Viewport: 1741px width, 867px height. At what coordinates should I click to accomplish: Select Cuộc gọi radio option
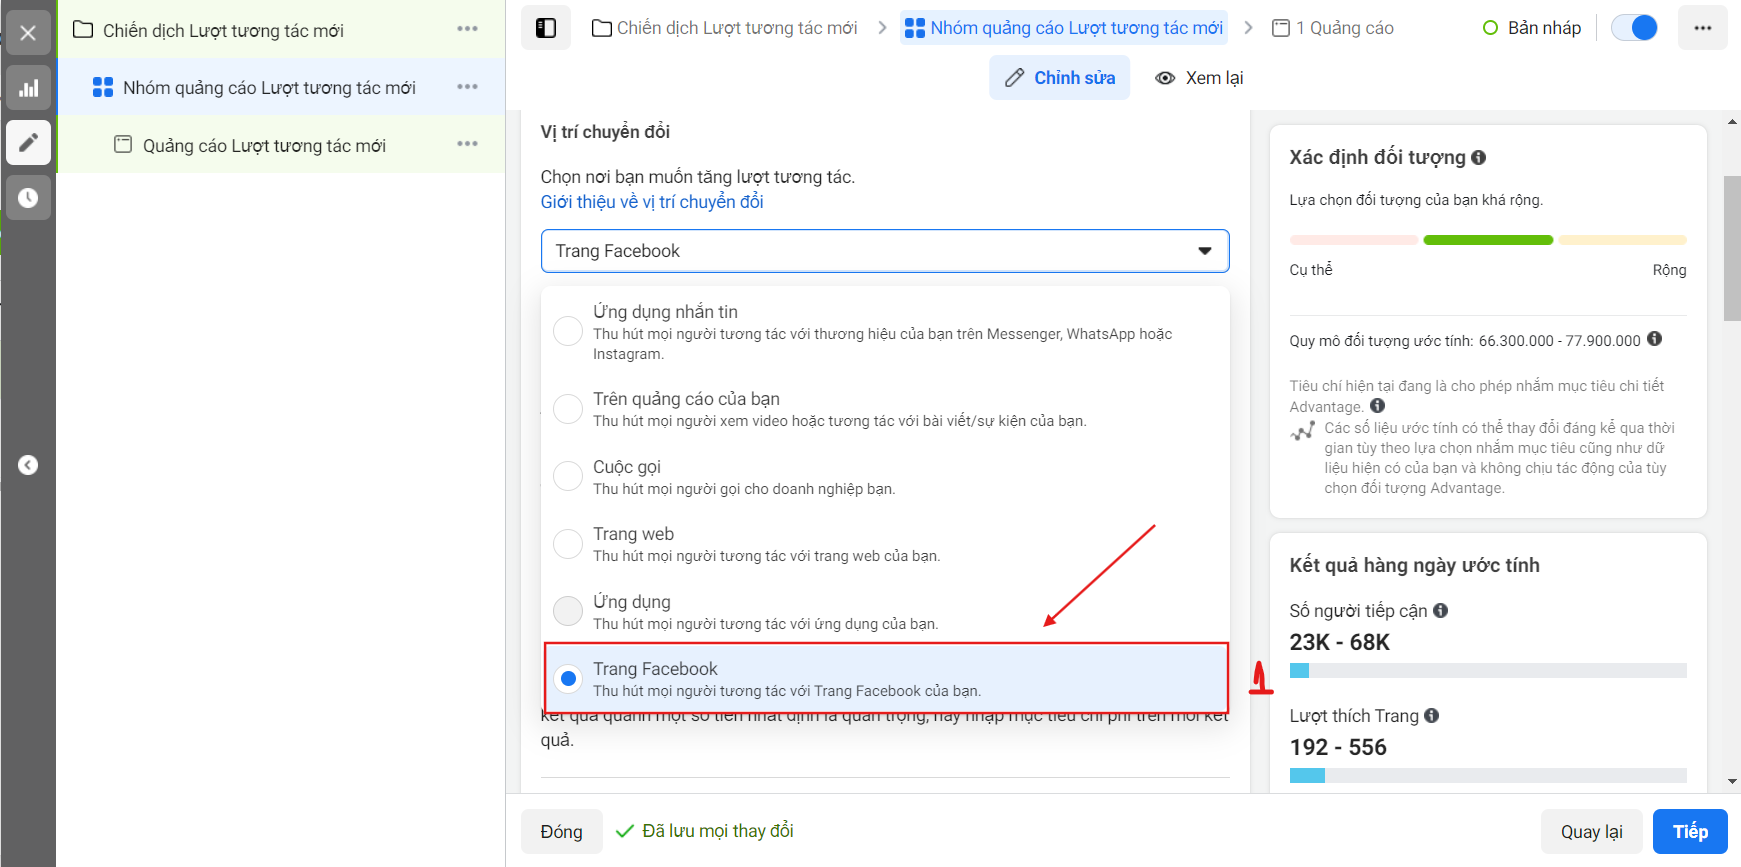pyautogui.click(x=568, y=476)
